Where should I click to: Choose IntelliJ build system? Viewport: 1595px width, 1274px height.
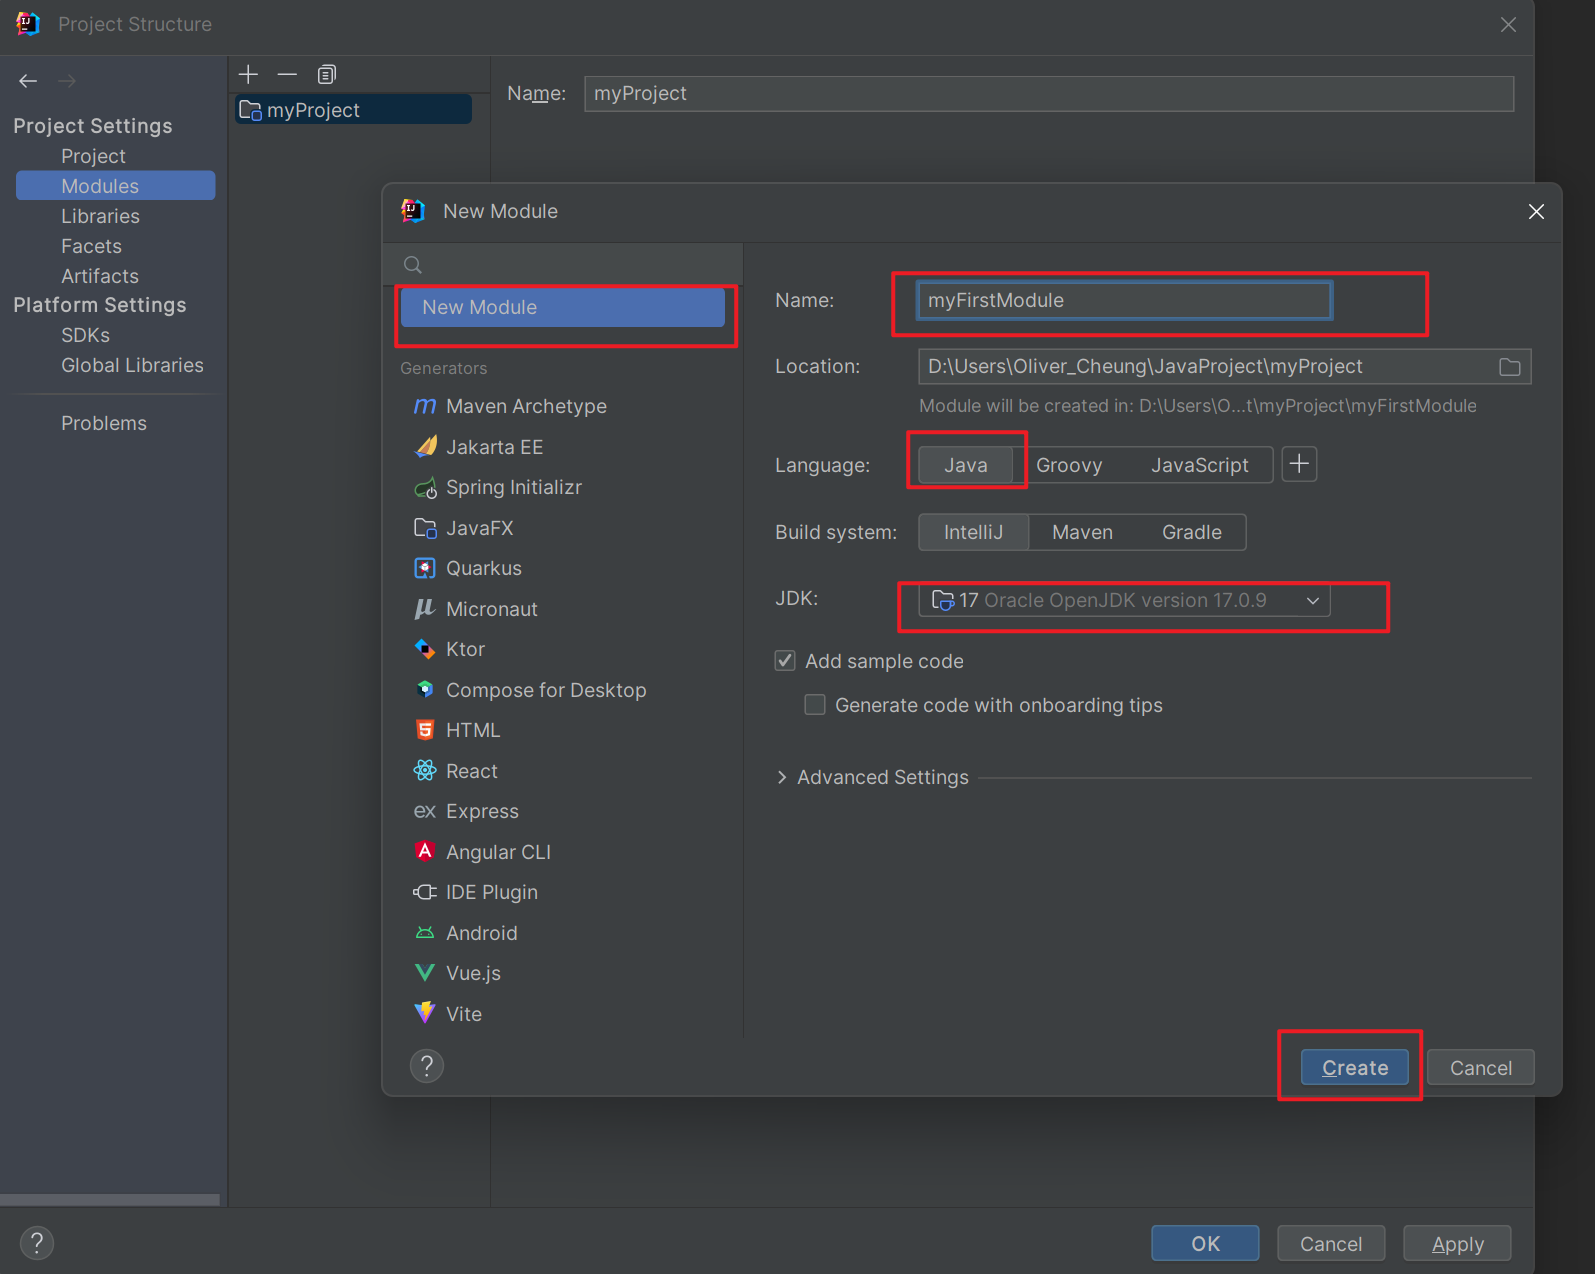(973, 532)
